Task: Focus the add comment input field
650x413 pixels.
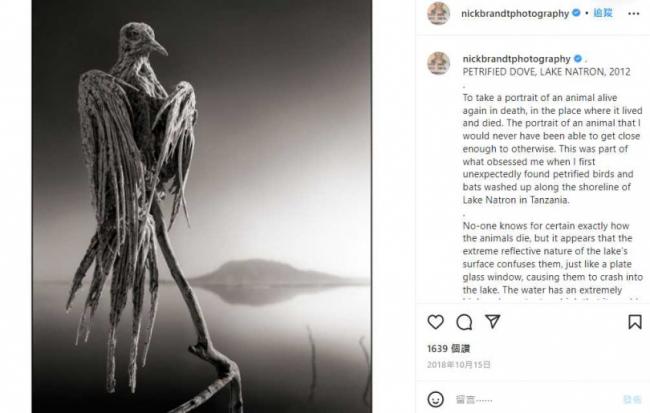Action: [x=535, y=400]
